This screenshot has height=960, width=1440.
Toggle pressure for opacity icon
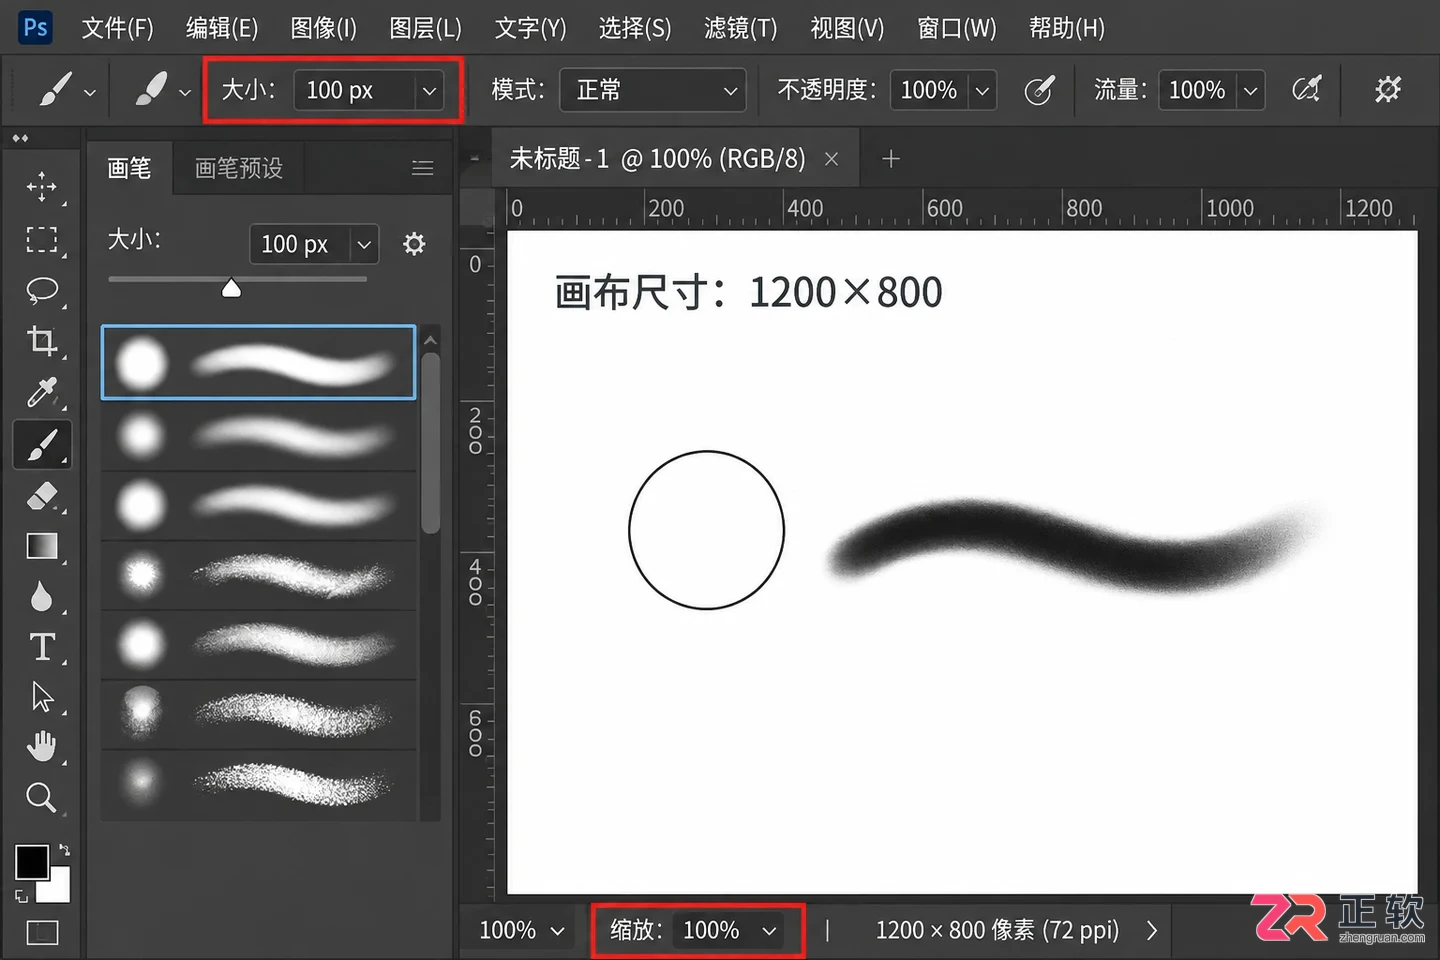pyautogui.click(x=1040, y=90)
